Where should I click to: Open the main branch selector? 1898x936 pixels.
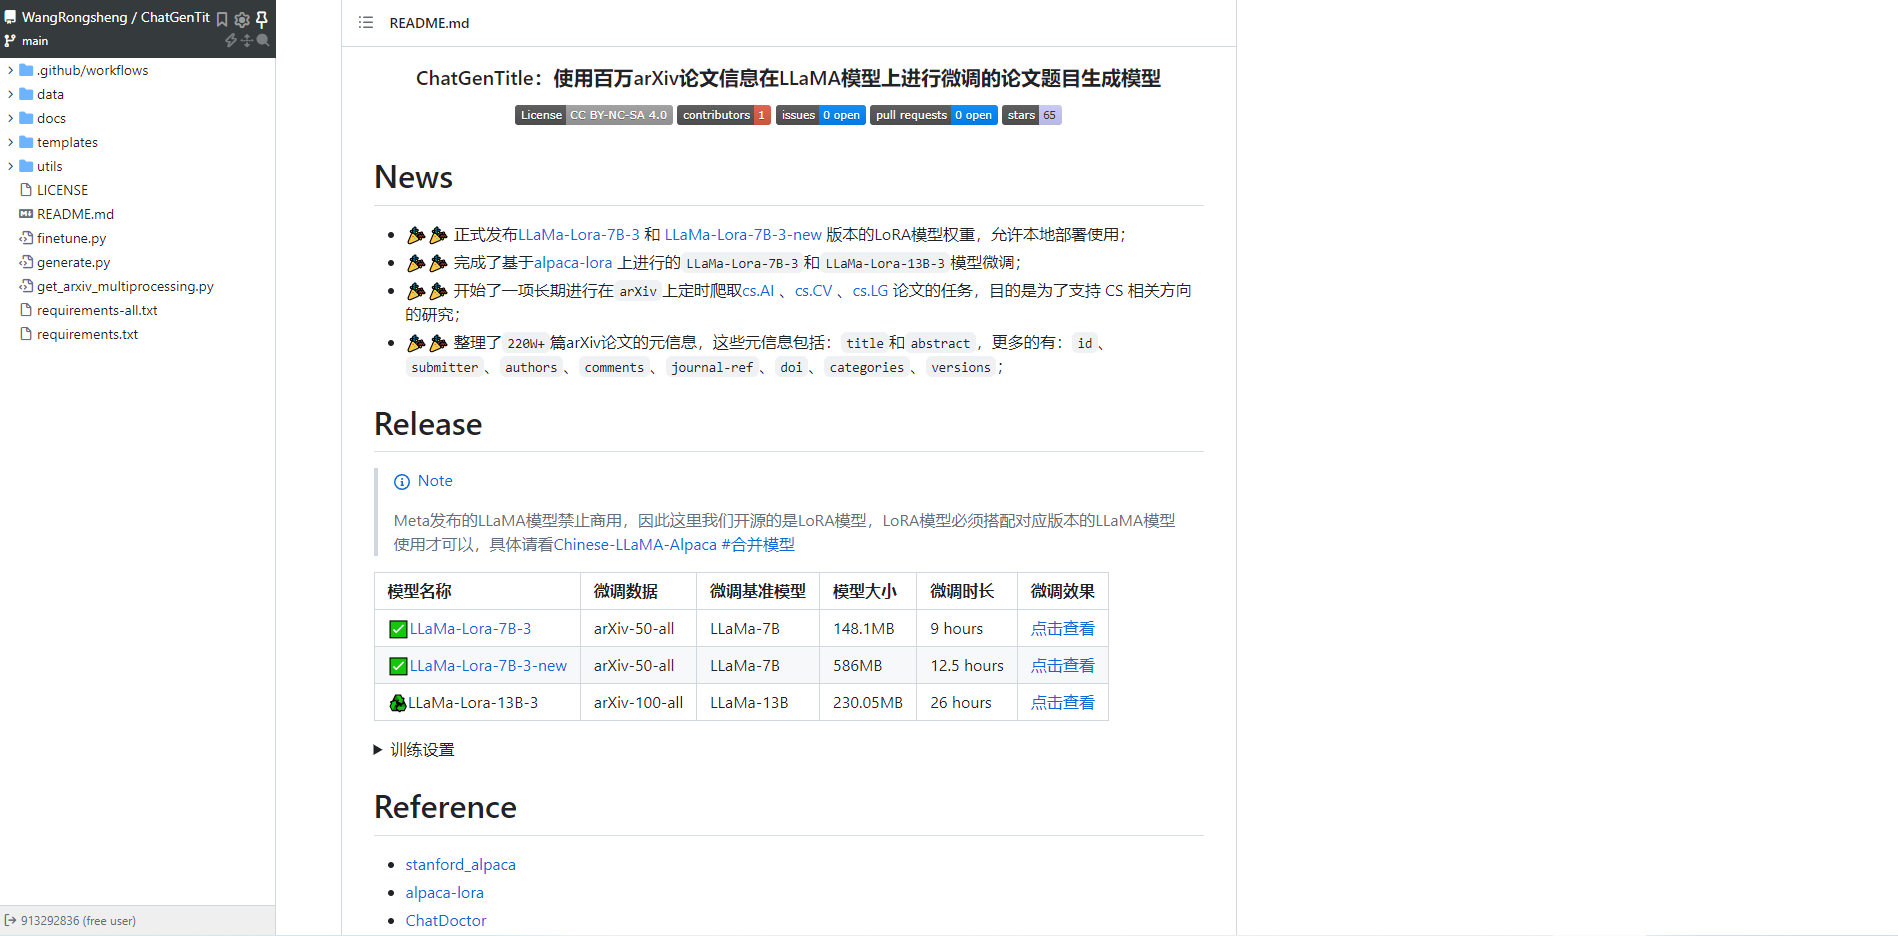point(34,41)
